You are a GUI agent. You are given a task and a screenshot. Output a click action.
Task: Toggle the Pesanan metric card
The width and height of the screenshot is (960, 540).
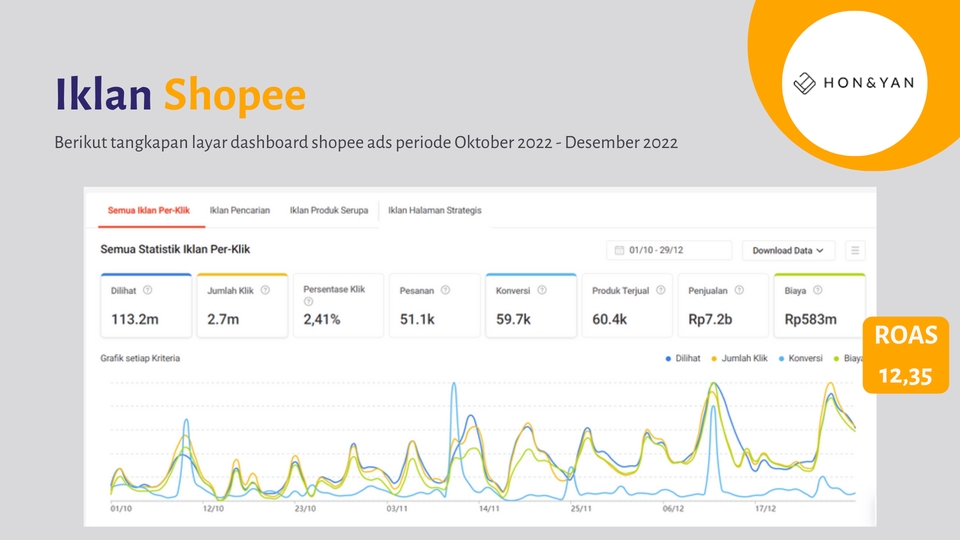(x=435, y=306)
